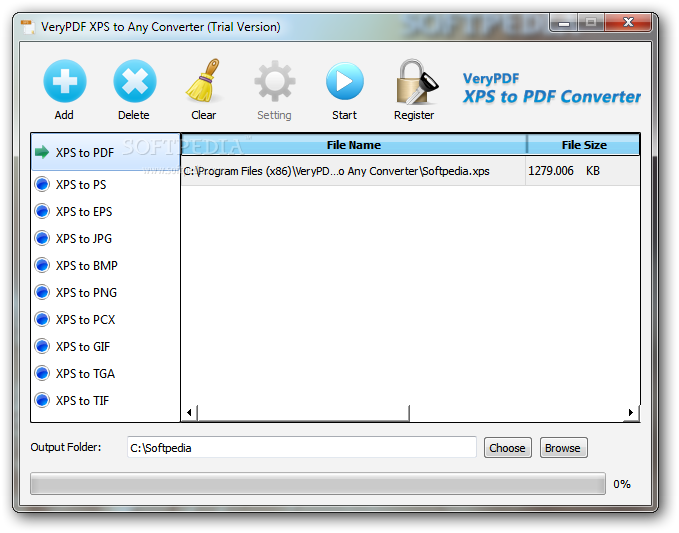Click the File Name column header
Image resolution: width=679 pixels, height=533 pixels.
coord(354,145)
